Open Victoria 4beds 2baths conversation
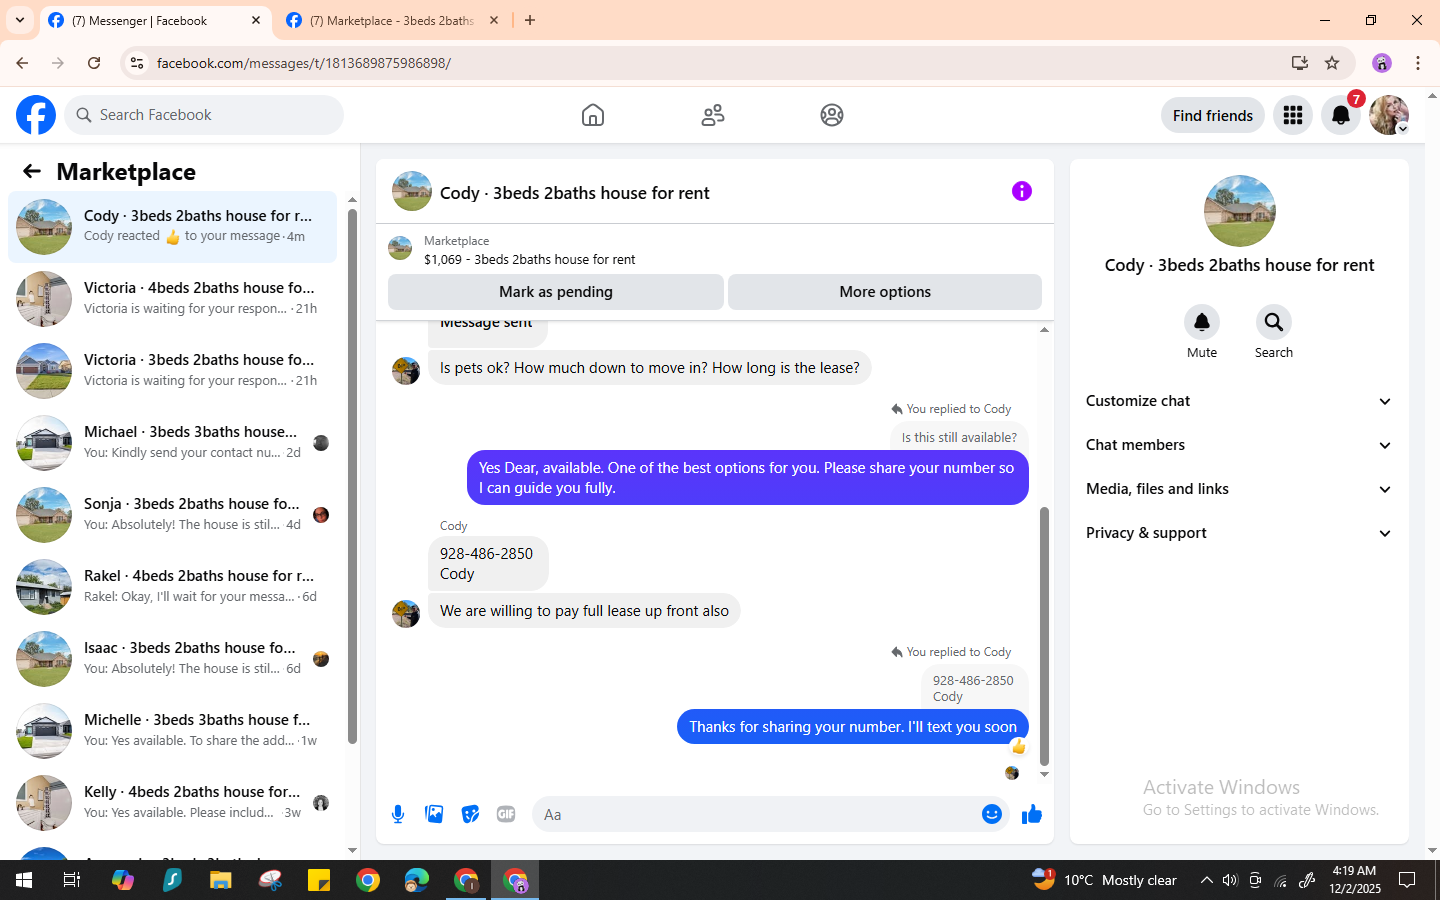Screen dimensions: 1440x900 172,299
